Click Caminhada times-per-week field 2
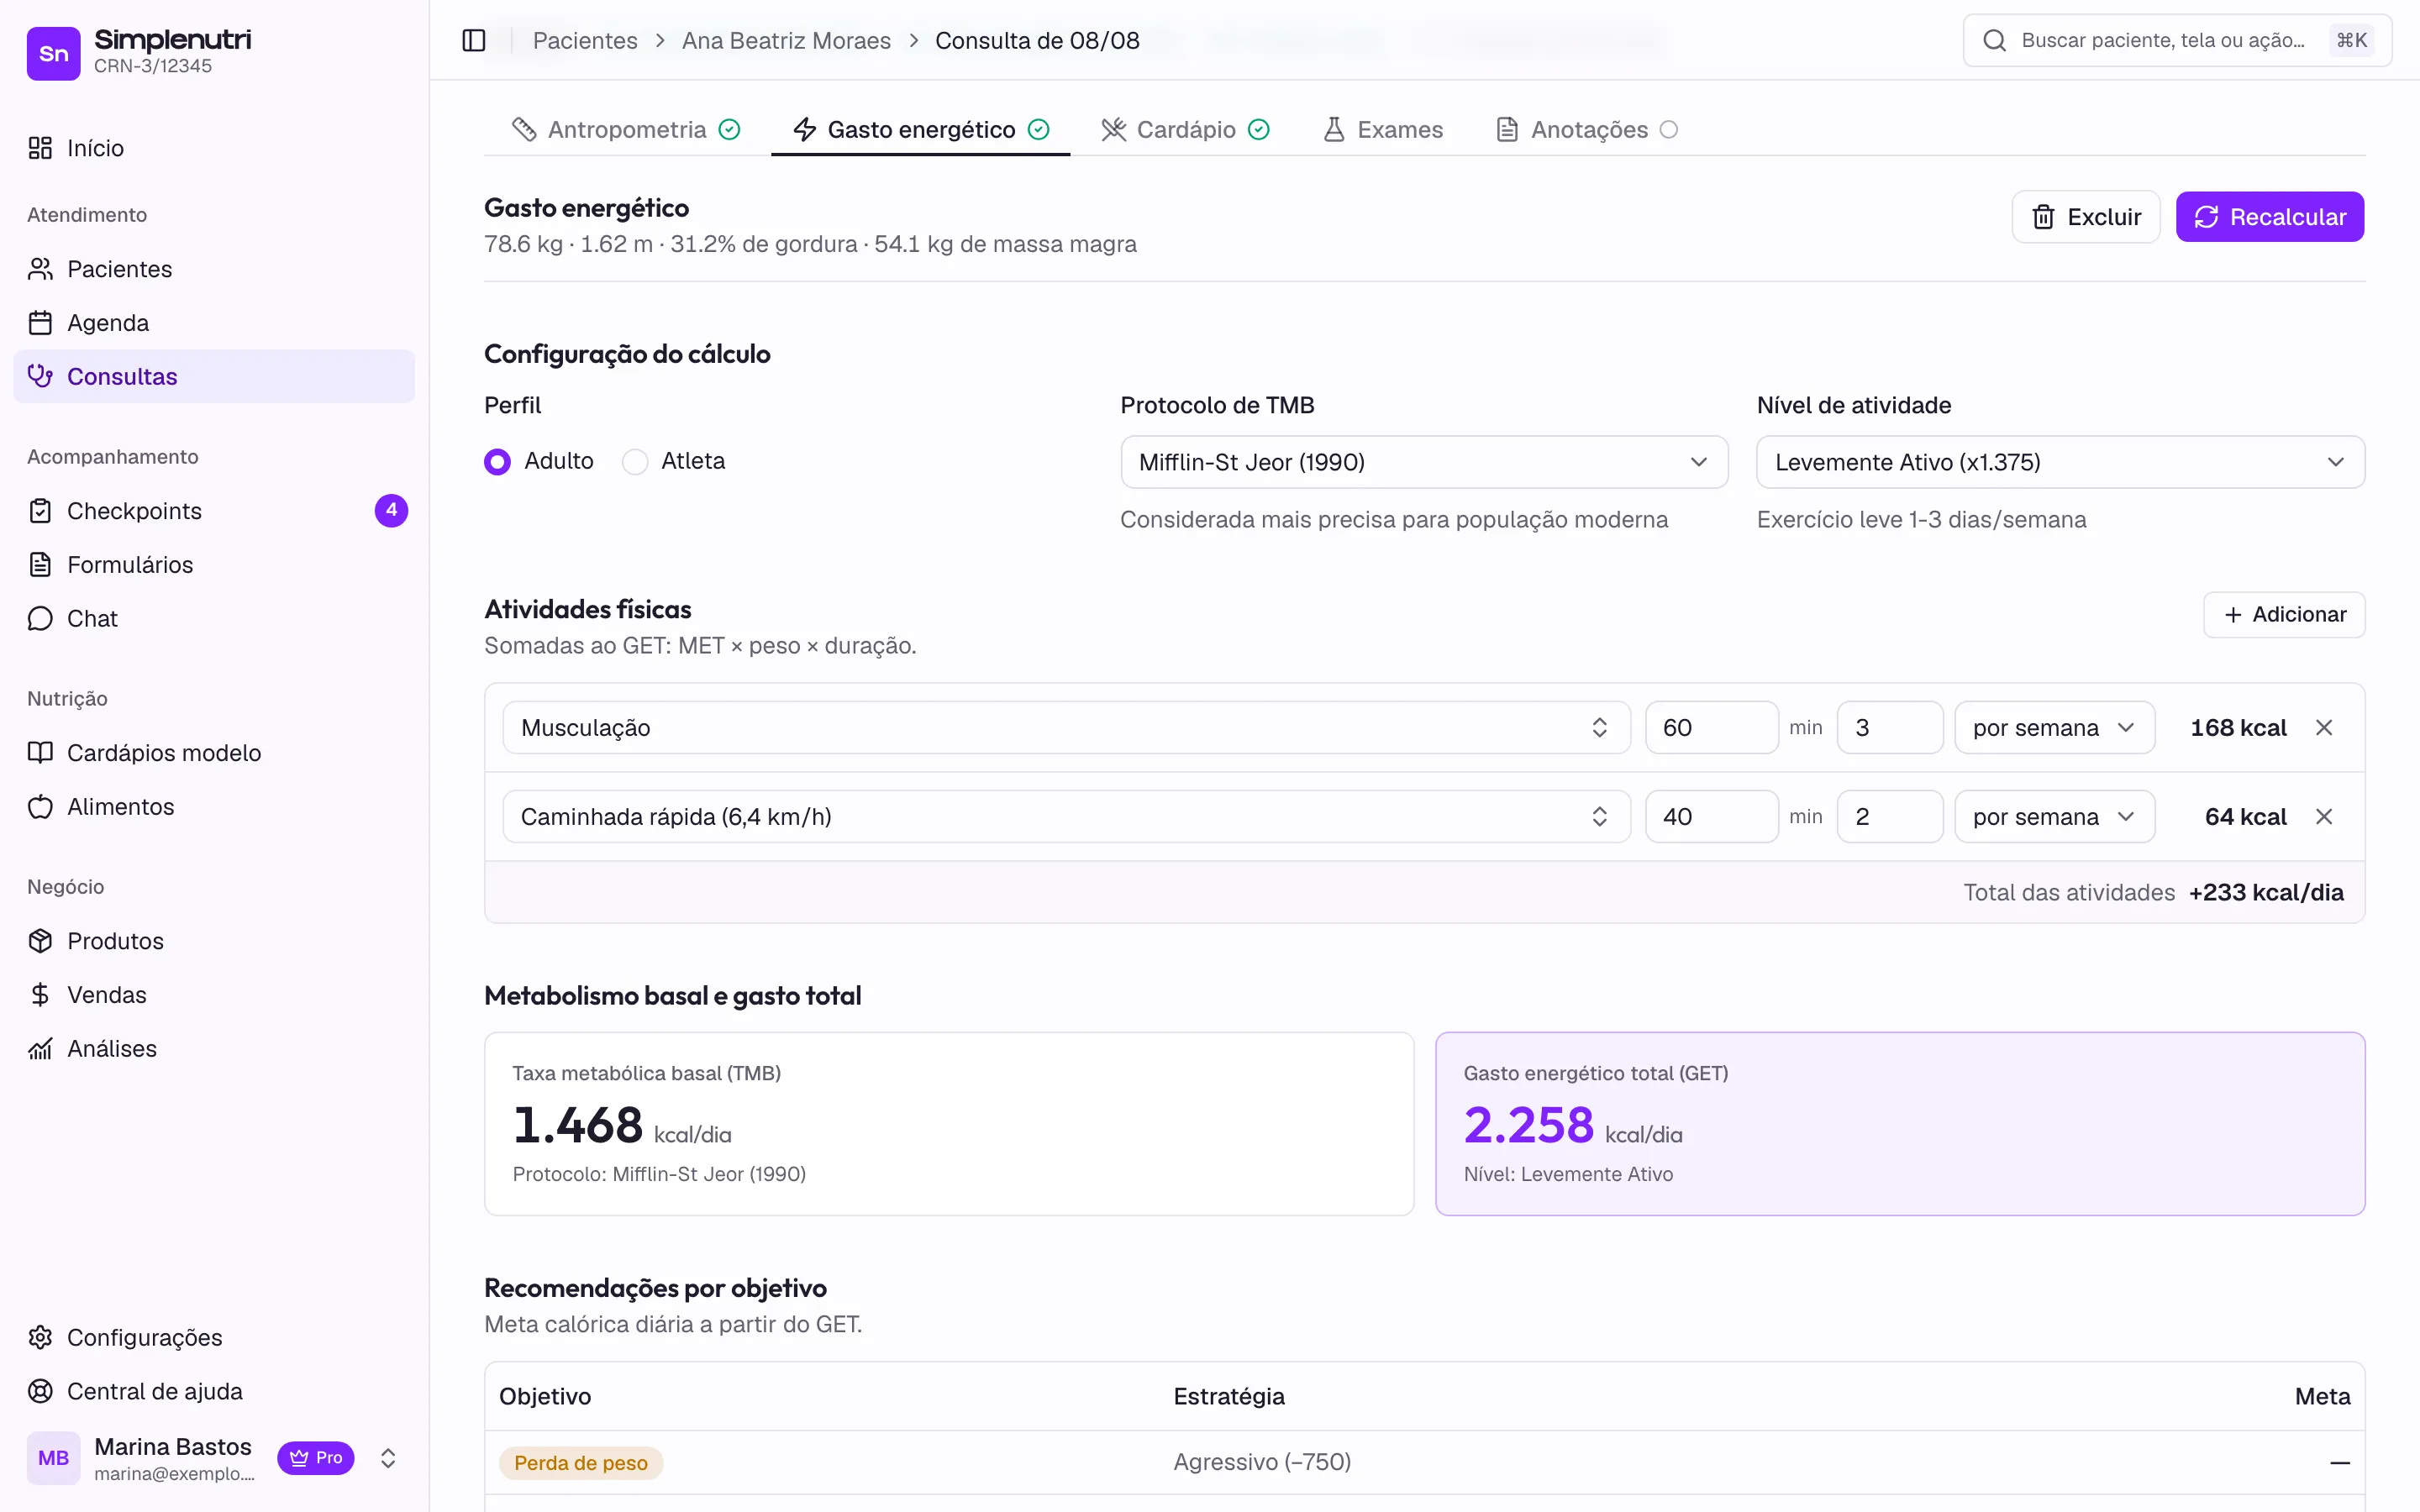 pos(1889,817)
